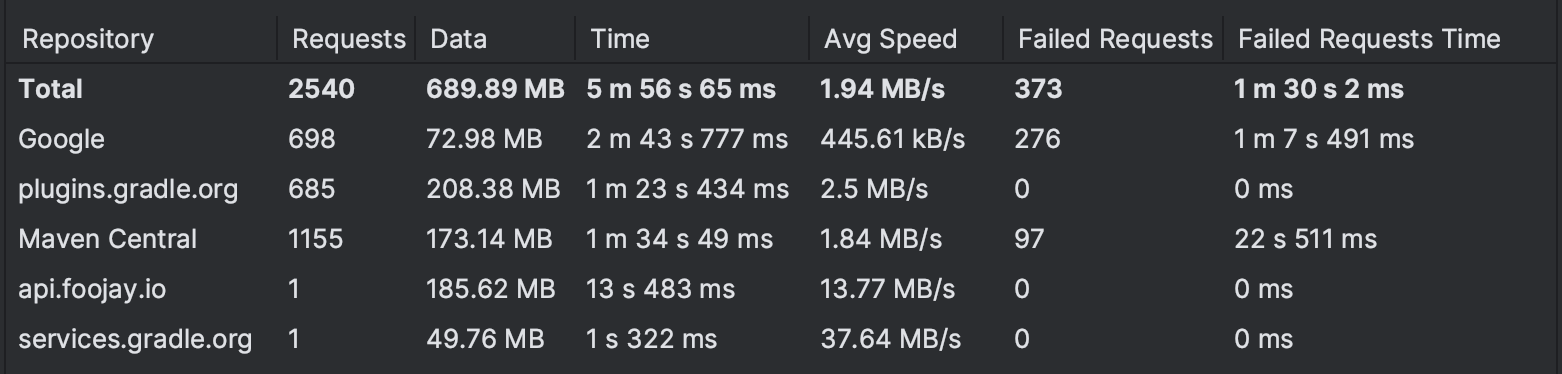The height and width of the screenshot is (374, 1562).
Task: Select the Total row
Action: [780, 89]
